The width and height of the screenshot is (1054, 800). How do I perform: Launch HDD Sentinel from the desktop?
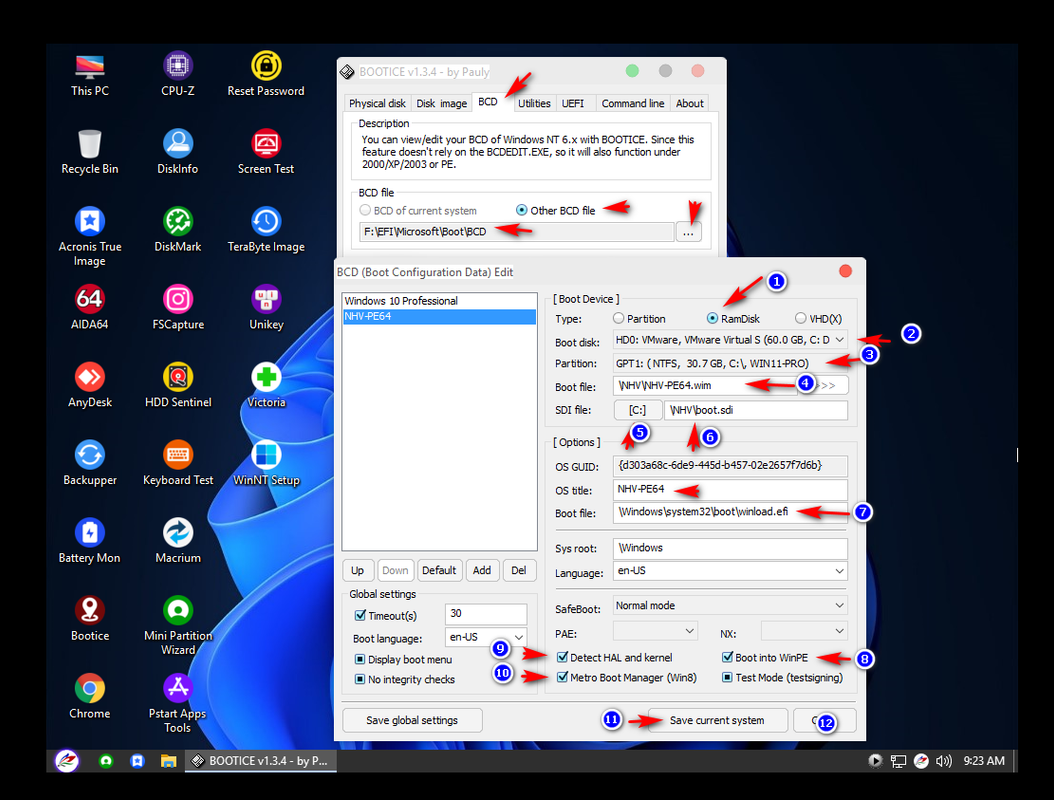click(177, 386)
